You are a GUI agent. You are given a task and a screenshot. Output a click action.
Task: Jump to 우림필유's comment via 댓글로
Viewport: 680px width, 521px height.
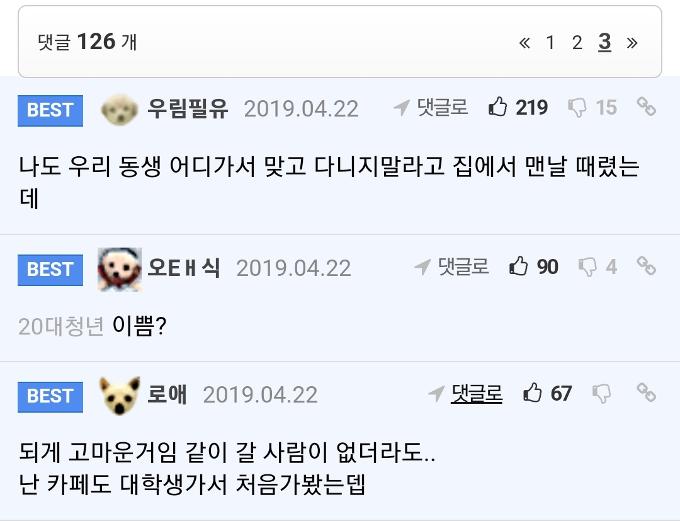(431, 108)
